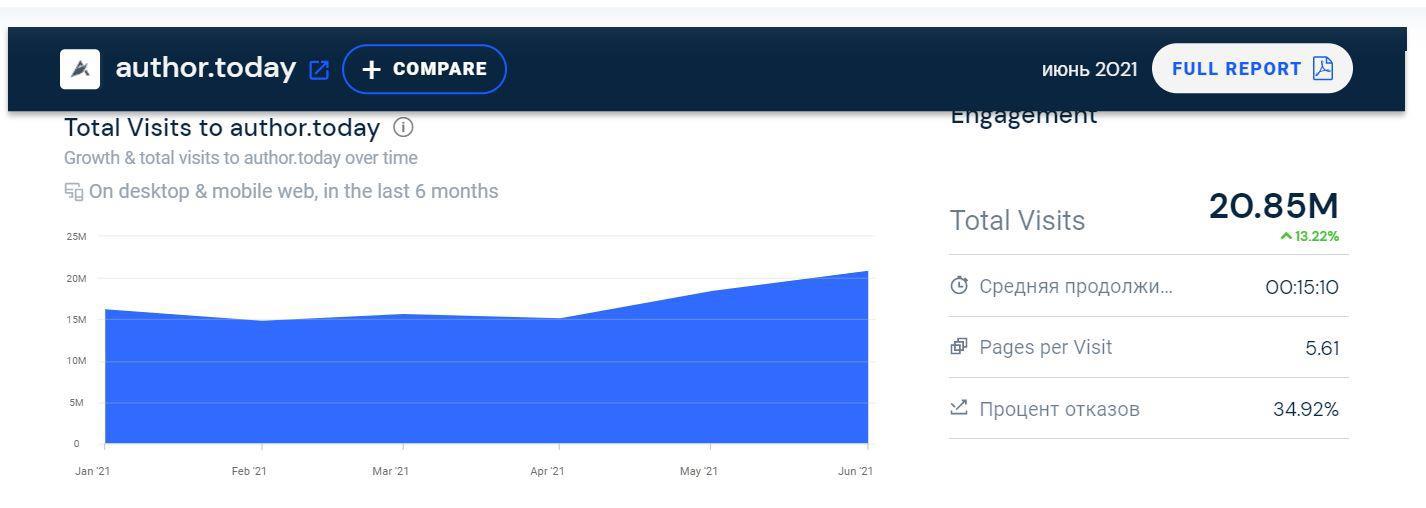
Task: Click the Jan '21 axis label
Action: (92, 472)
